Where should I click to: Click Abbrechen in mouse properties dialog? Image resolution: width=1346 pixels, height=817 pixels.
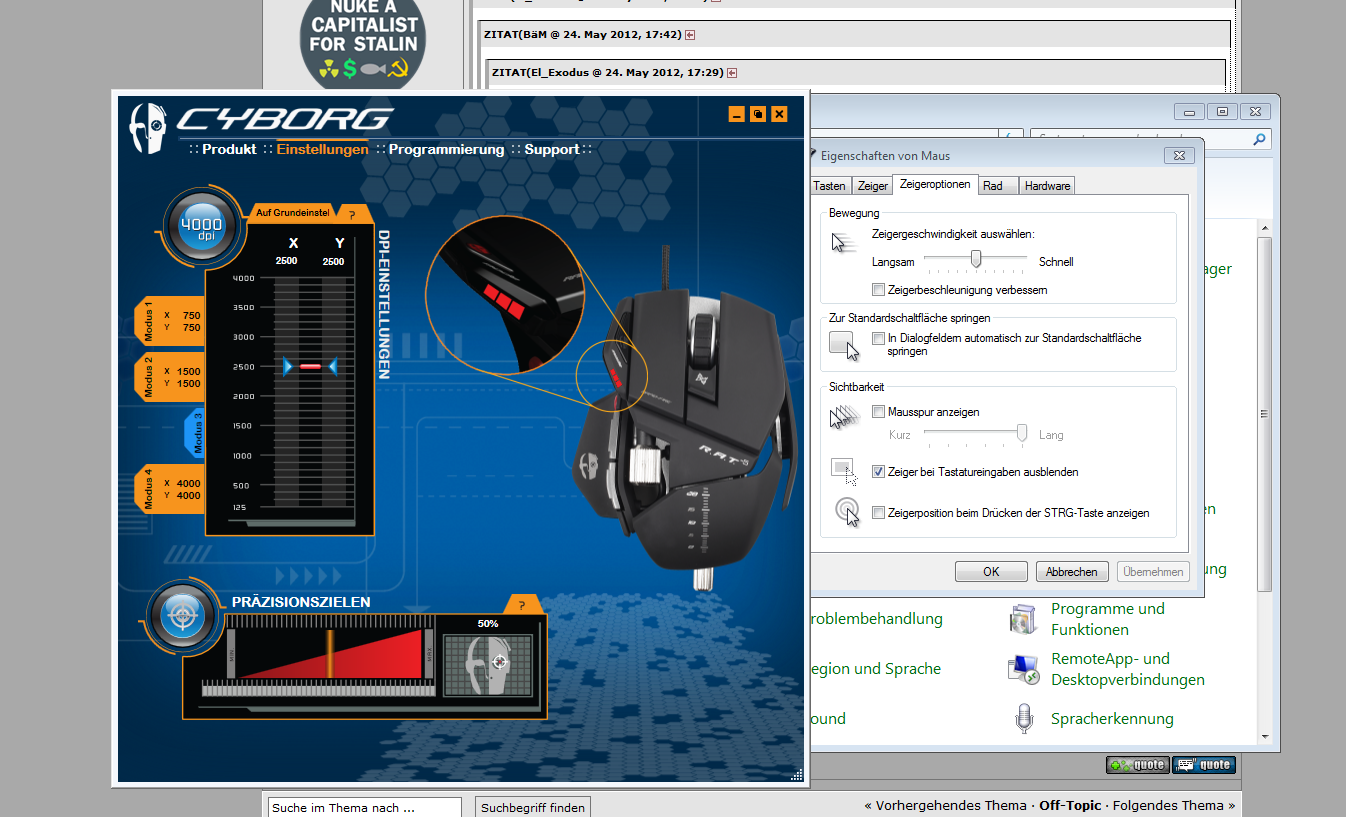(1072, 572)
